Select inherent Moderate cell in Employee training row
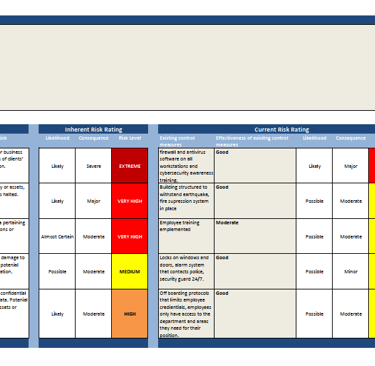 [94, 236]
